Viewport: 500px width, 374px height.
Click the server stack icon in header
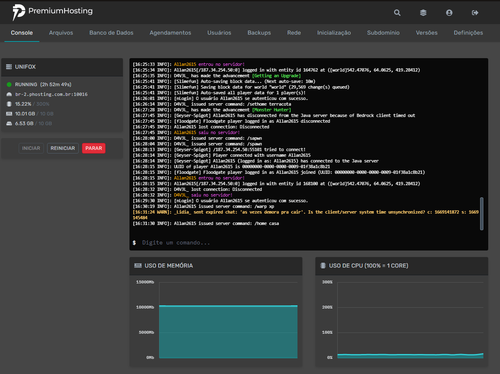point(423,13)
